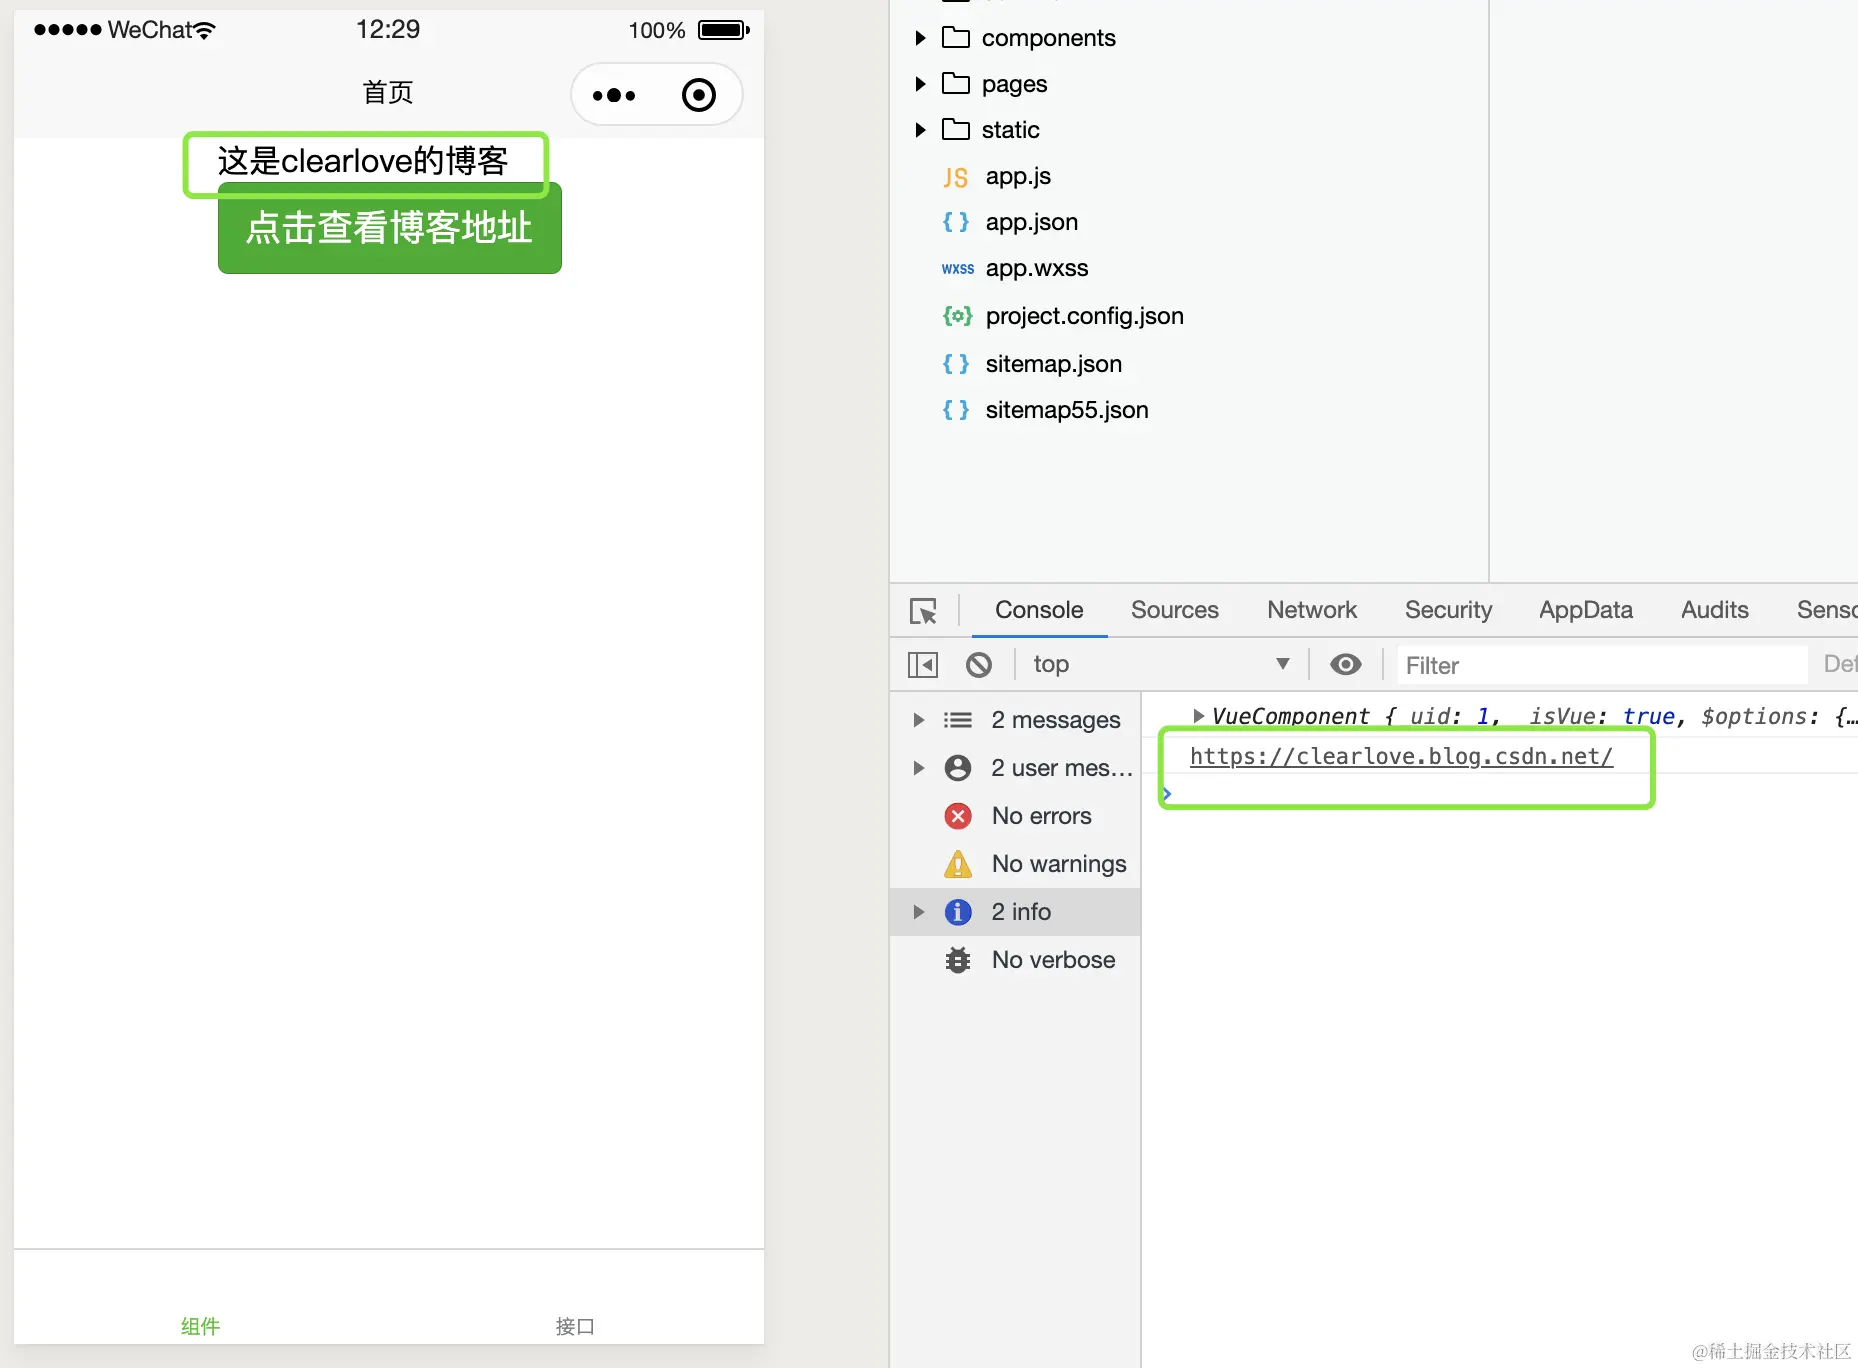This screenshot has height=1368, width=1858.
Task: Select the 2 messages list icon
Action: point(958,720)
